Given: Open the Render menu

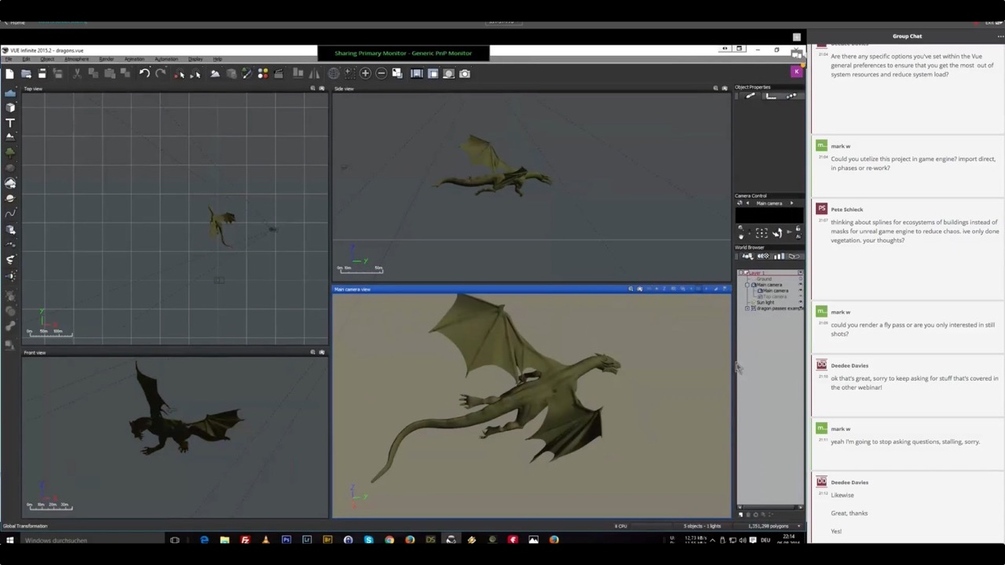Looking at the screenshot, I should (x=106, y=59).
